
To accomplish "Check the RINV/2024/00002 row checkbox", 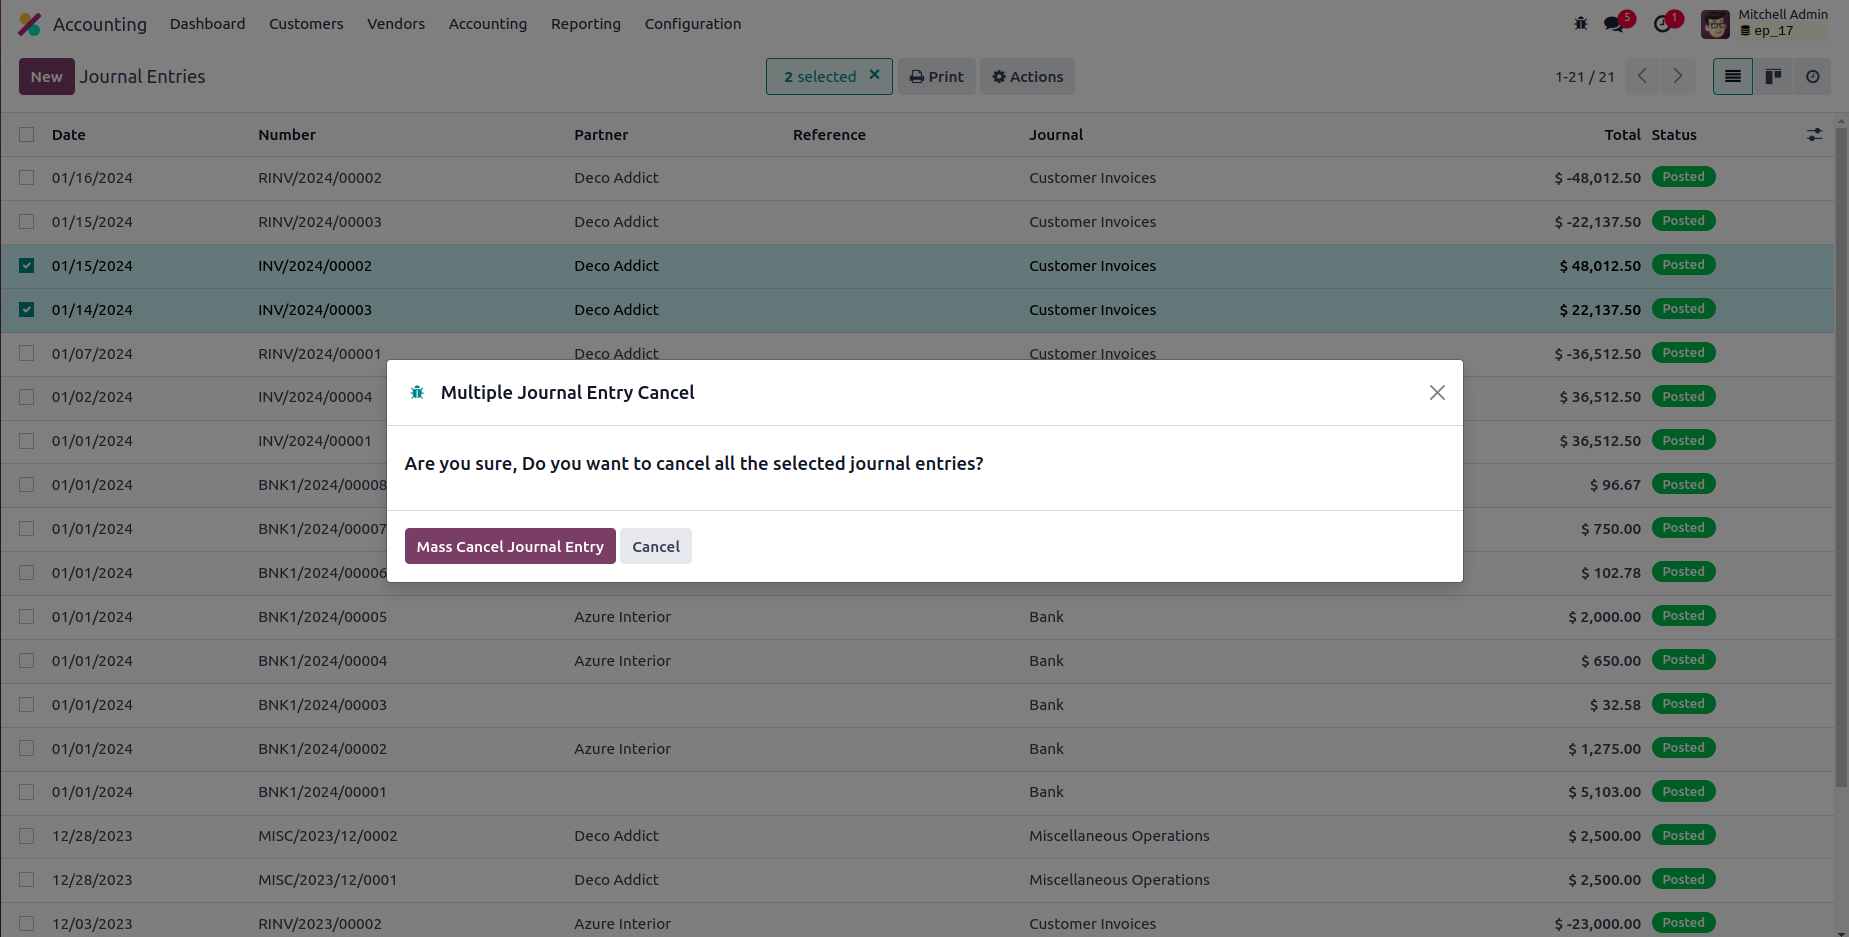I will (27, 178).
